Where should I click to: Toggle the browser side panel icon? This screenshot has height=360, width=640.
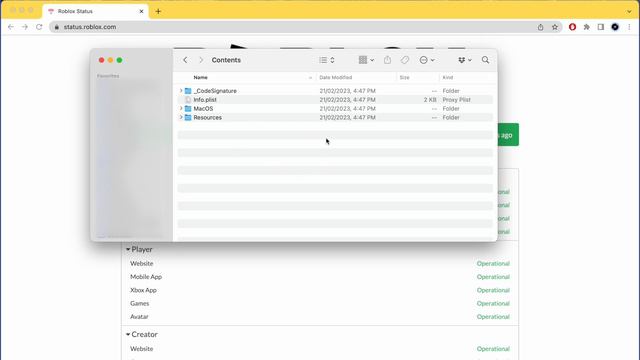(601, 27)
